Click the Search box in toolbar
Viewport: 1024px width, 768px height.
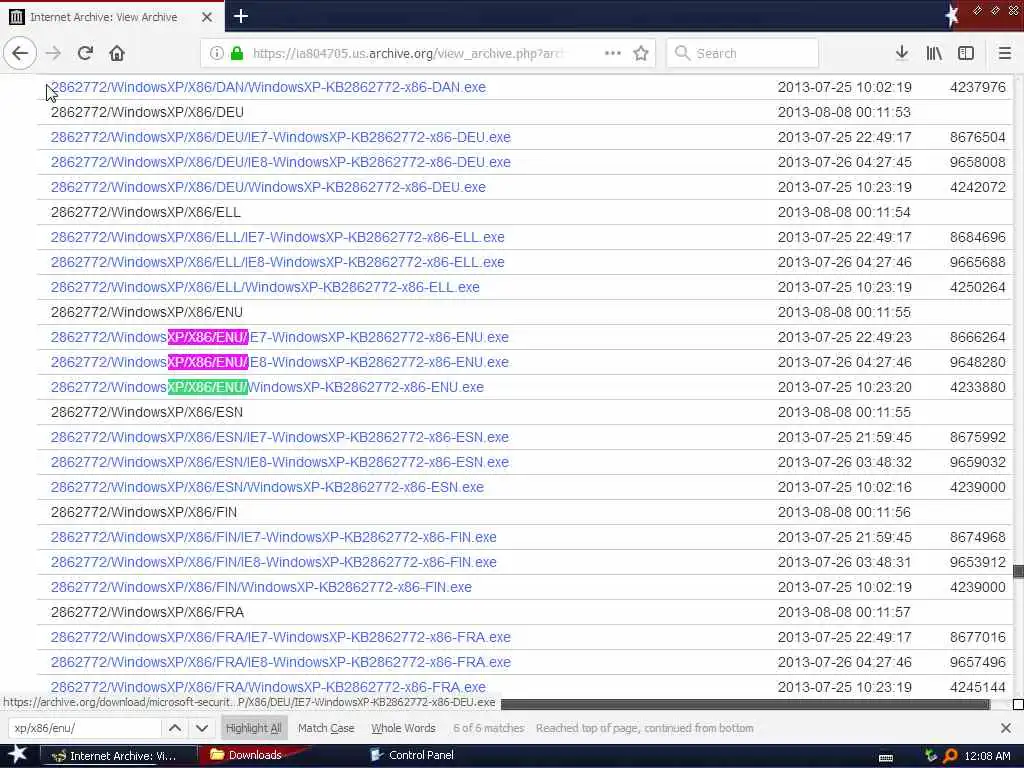[742, 54]
